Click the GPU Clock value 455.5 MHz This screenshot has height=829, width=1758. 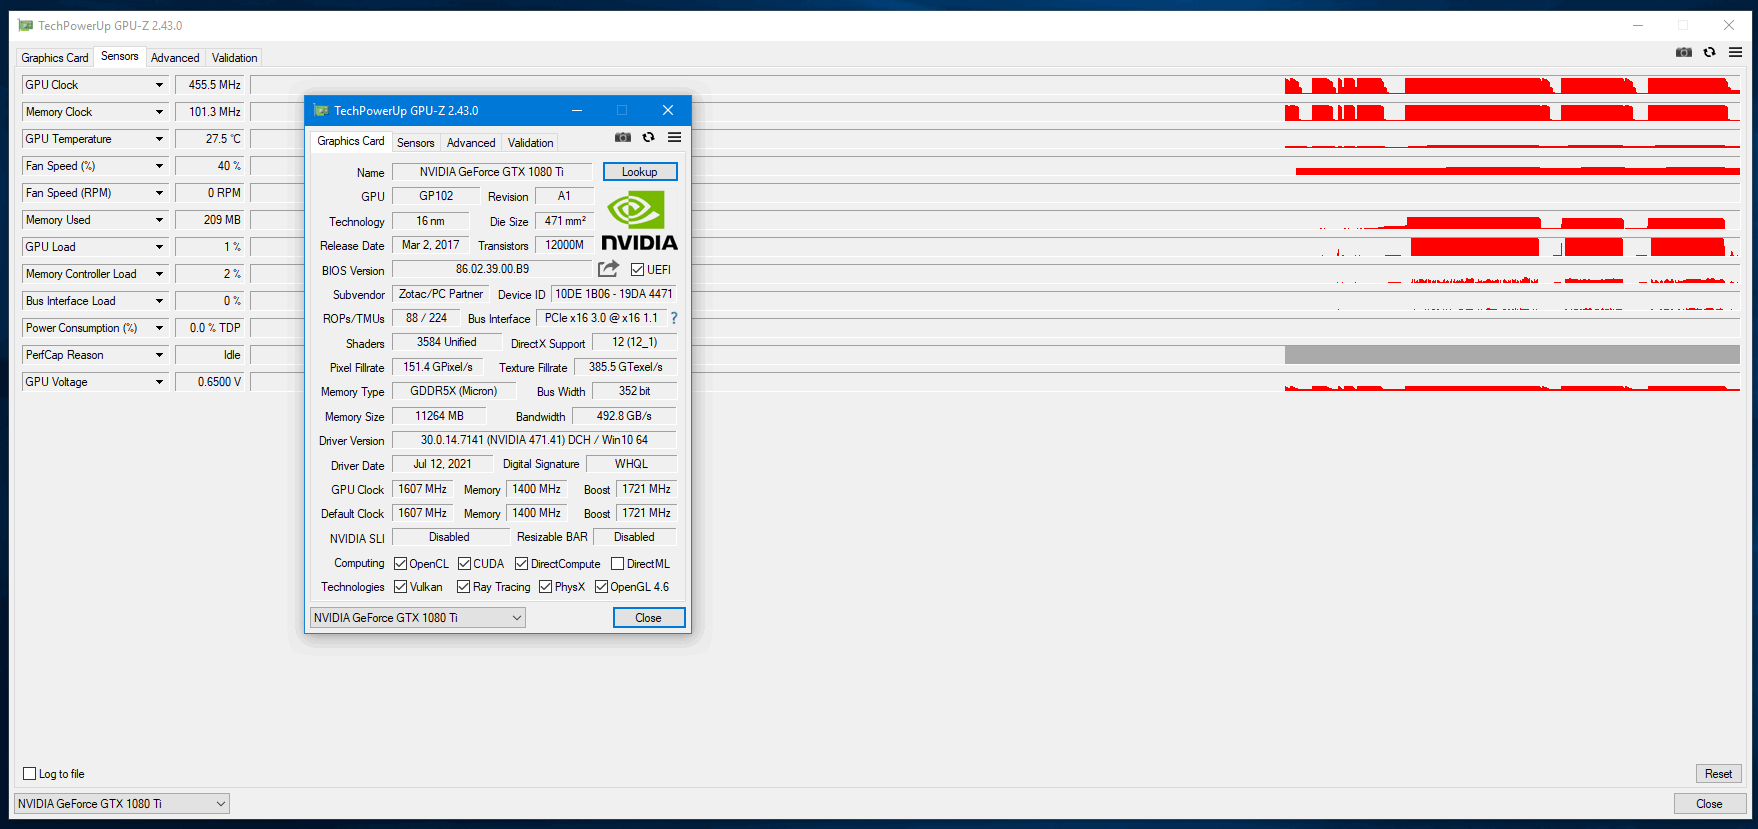click(210, 85)
